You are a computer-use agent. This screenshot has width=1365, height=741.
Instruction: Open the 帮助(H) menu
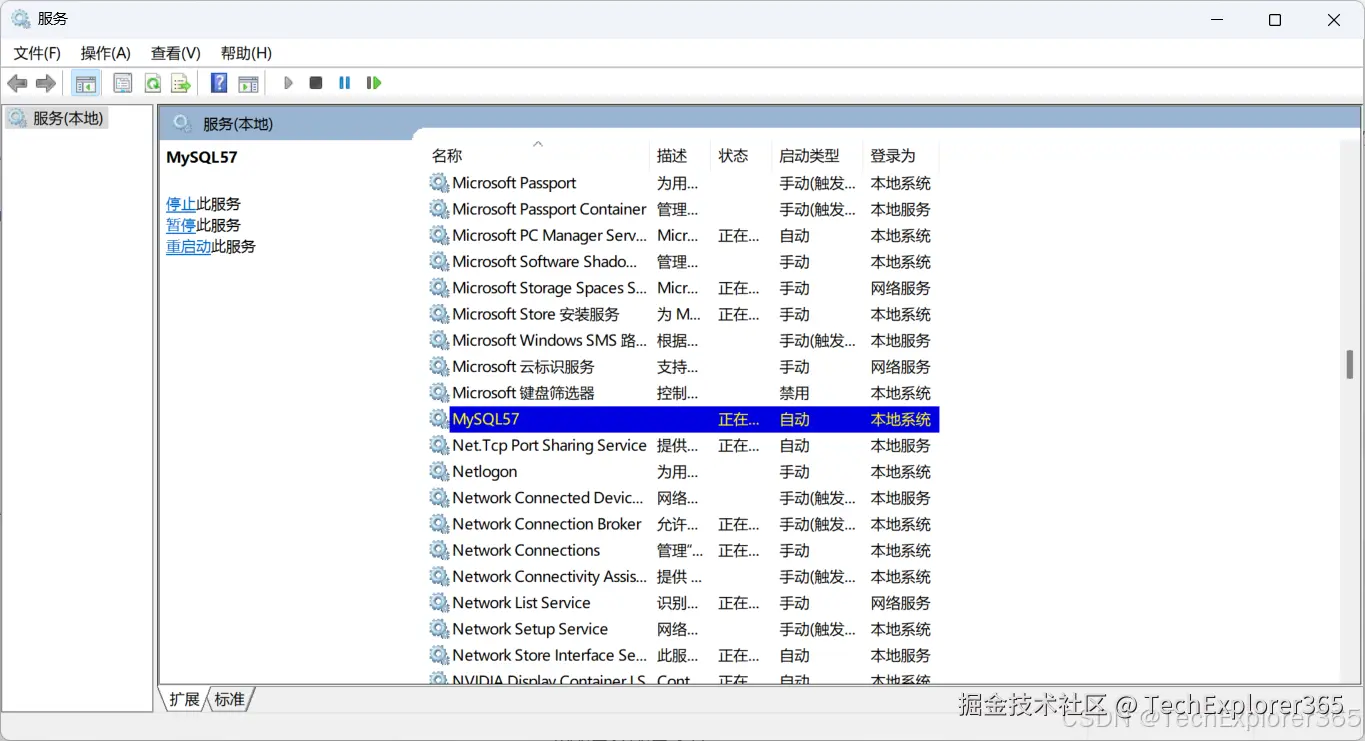[x=246, y=53]
